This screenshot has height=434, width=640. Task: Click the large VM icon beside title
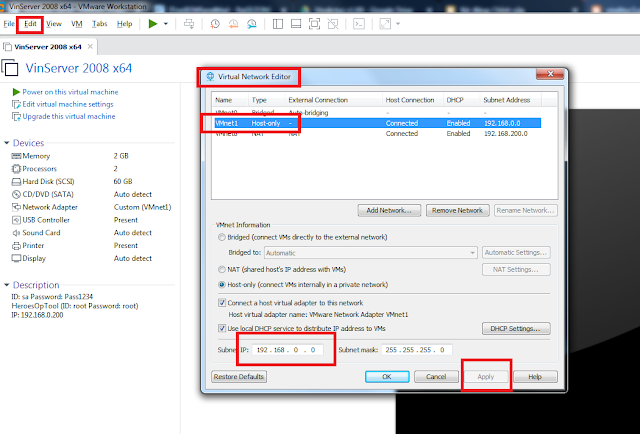(11, 68)
